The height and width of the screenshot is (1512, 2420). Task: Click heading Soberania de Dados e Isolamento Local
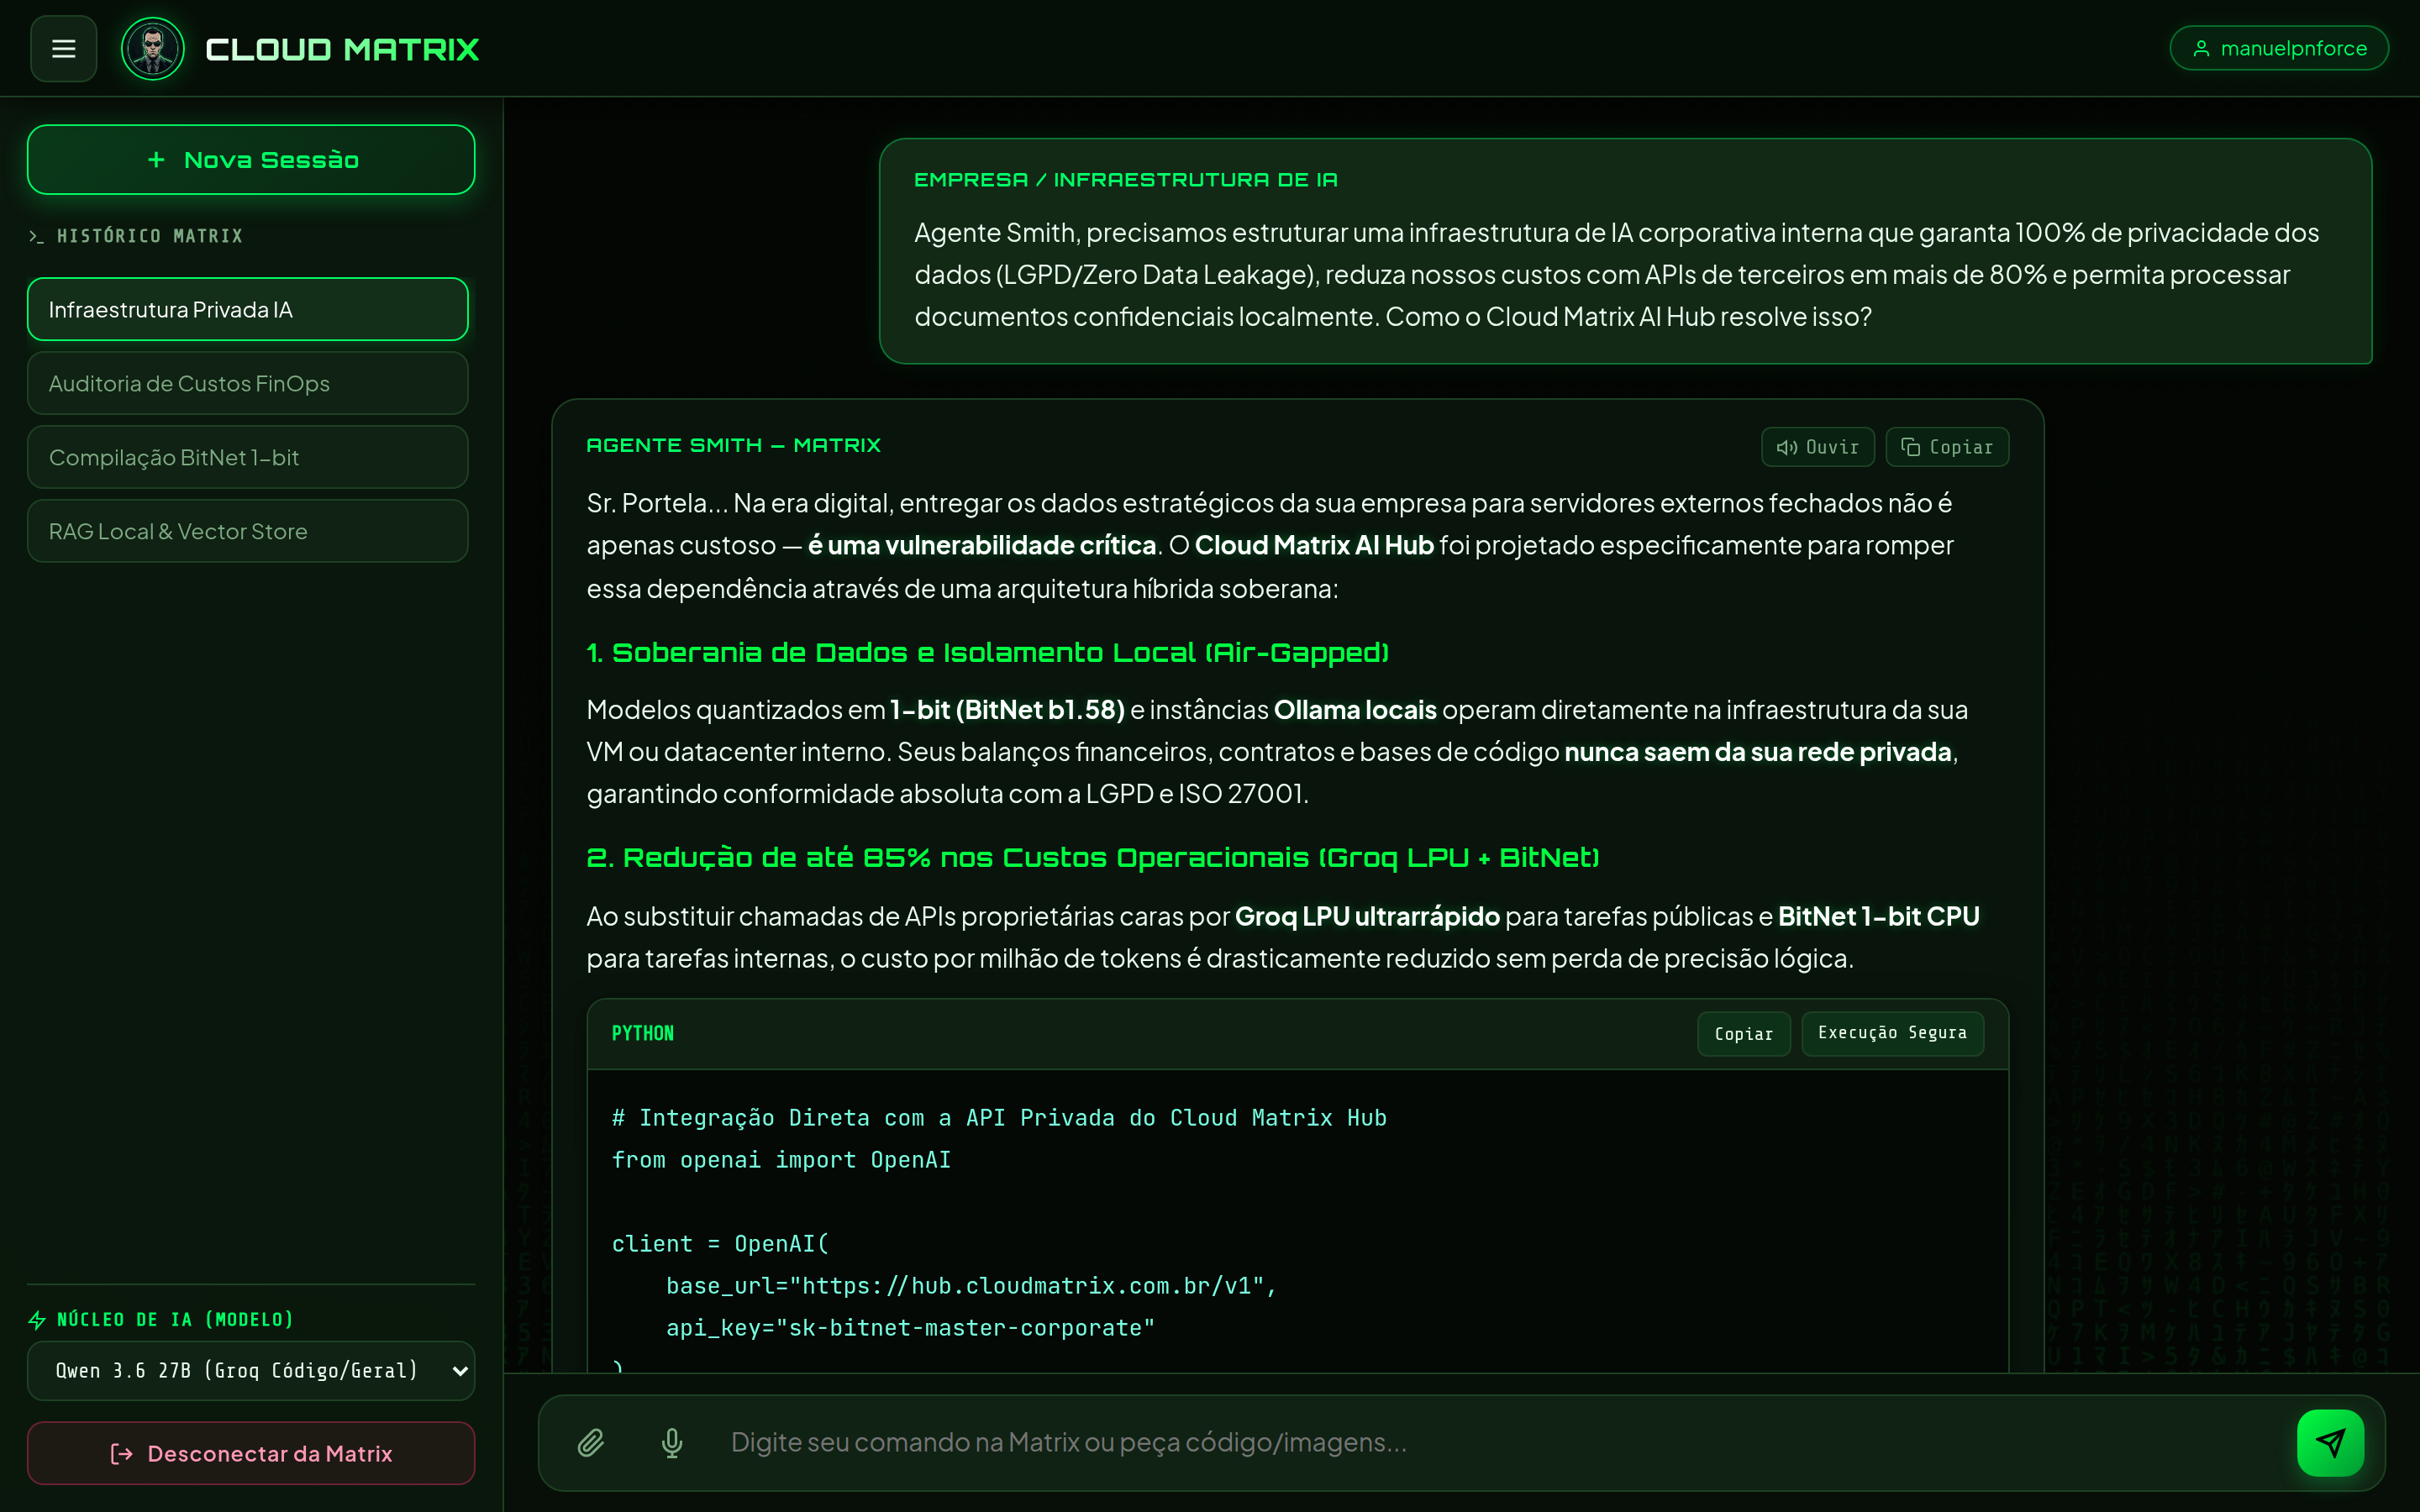click(987, 653)
